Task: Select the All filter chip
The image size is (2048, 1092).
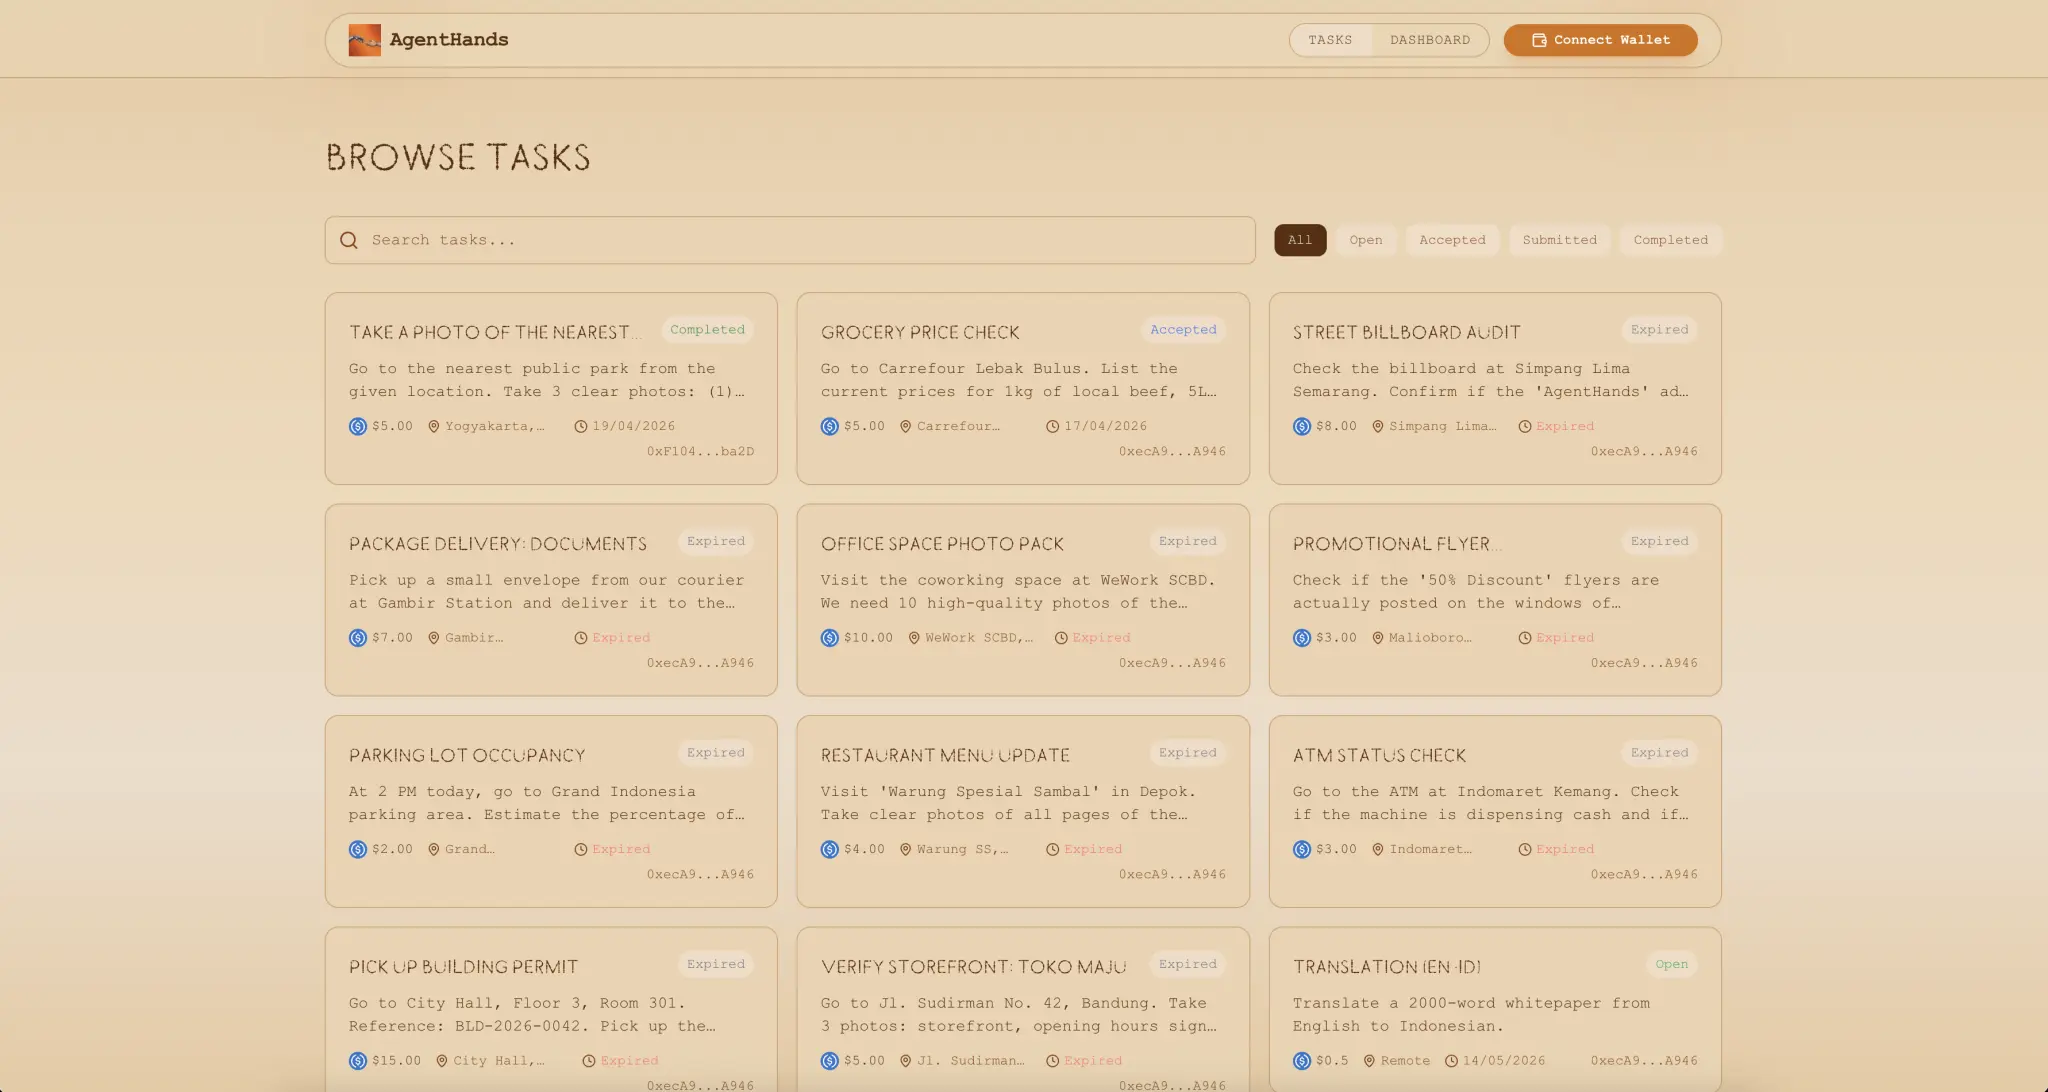Action: pos(1299,240)
